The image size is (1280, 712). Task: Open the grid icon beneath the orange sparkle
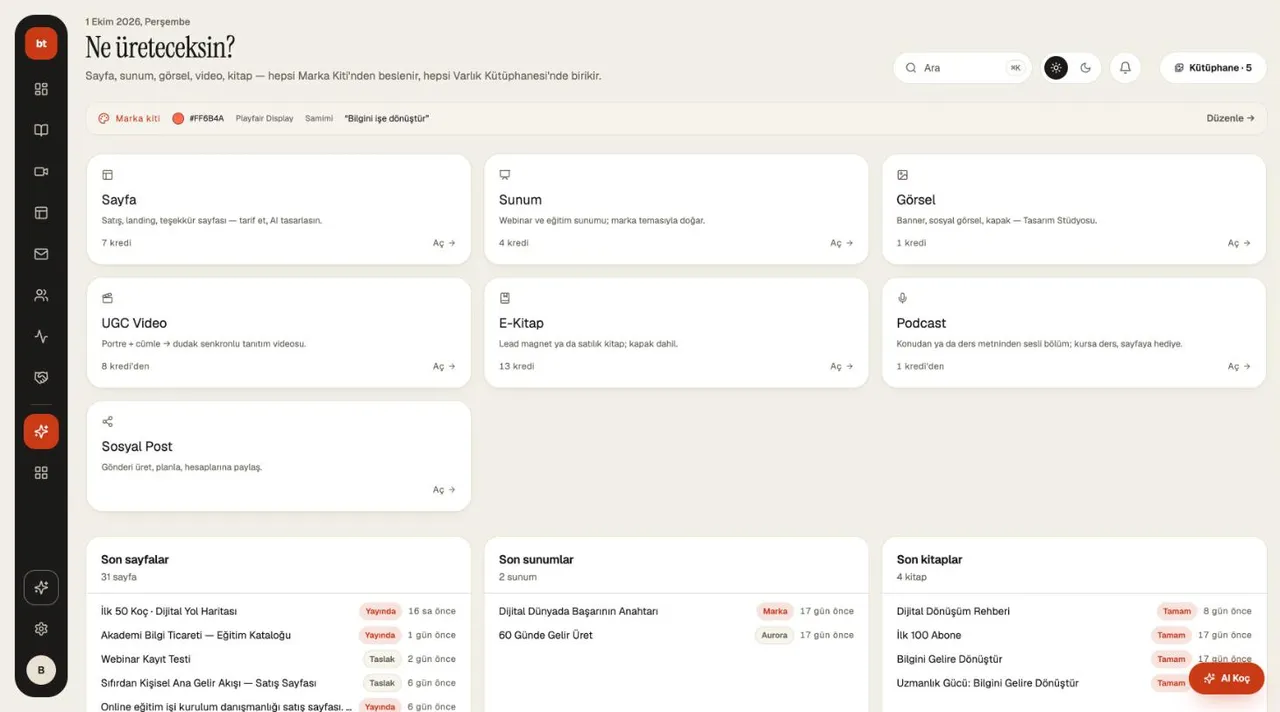(x=41, y=473)
